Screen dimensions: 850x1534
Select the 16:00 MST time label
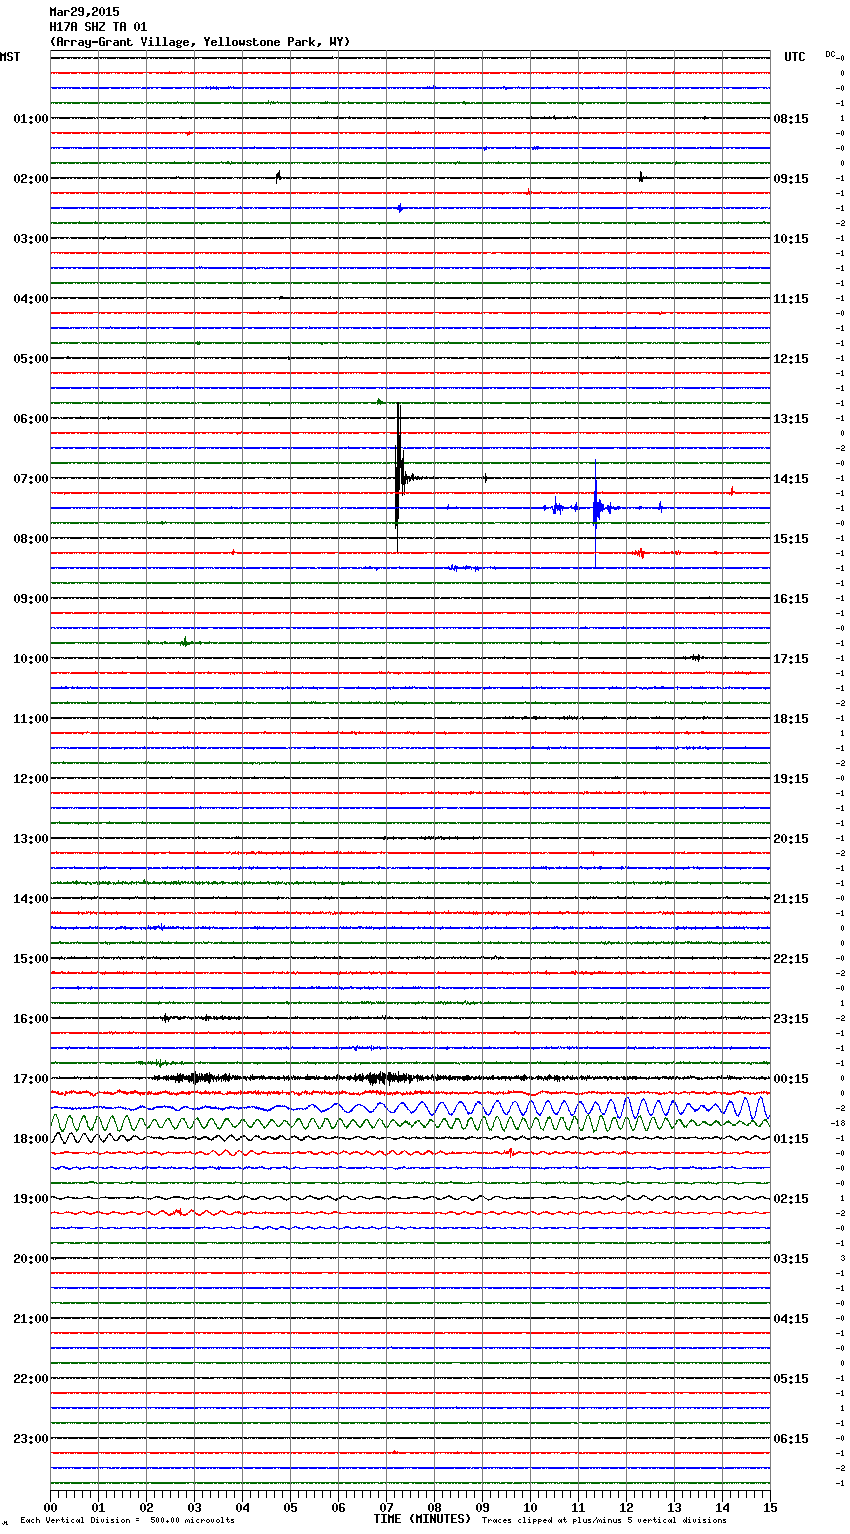click(x=30, y=1019)
